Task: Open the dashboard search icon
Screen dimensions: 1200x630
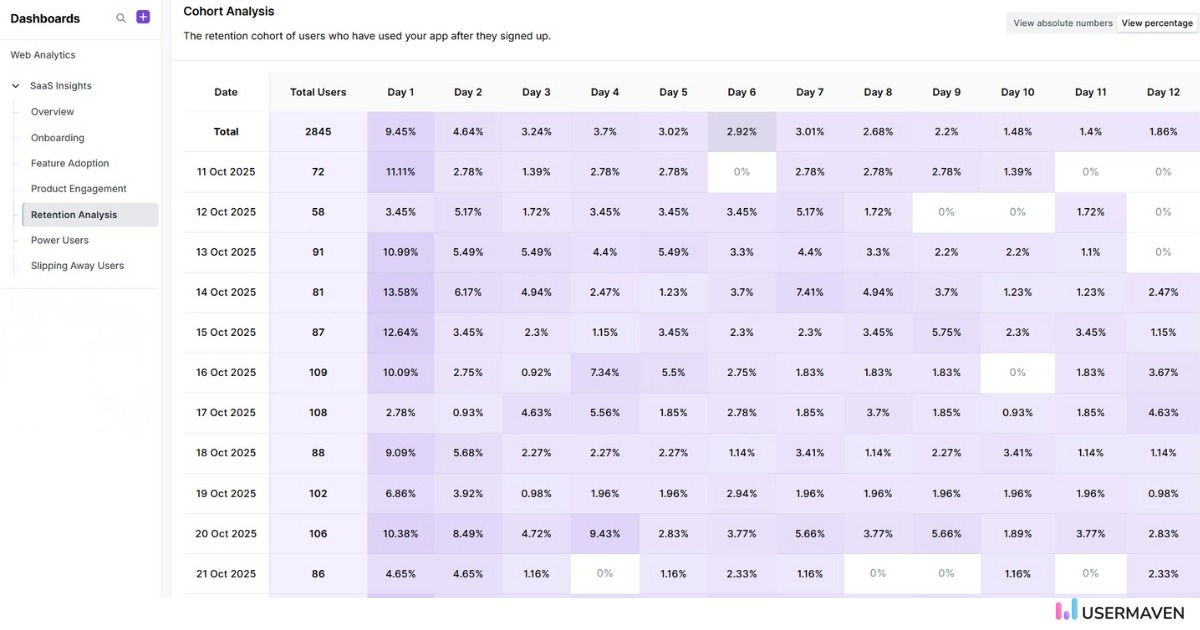Action: point(120,18)
